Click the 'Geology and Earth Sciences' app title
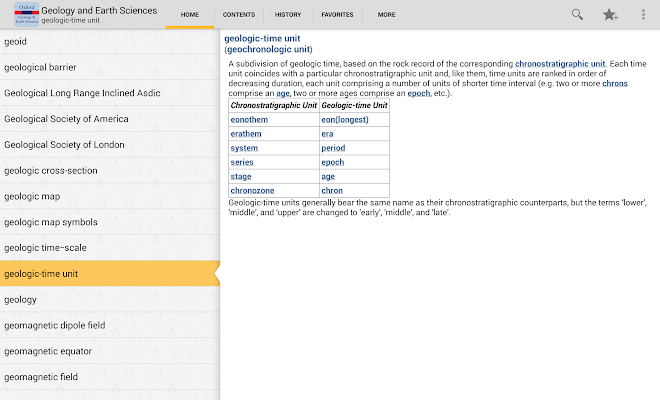This screenshot has height=400, width=660. click(x=99, y=11)
